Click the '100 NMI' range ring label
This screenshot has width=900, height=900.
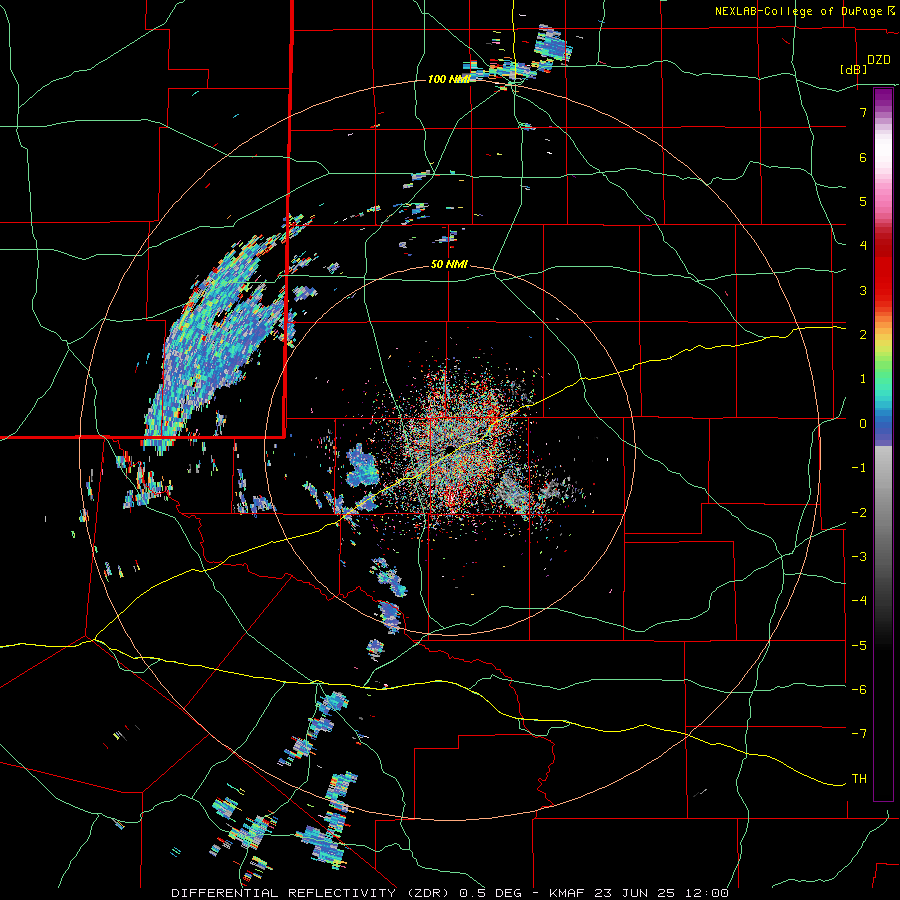[448, 79]
